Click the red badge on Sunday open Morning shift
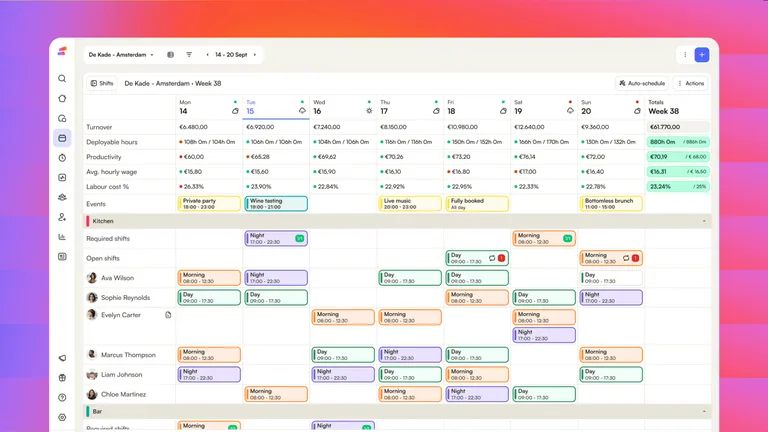Image resolution: width=768 pixels, height=432 pixels. coord(635,258)
